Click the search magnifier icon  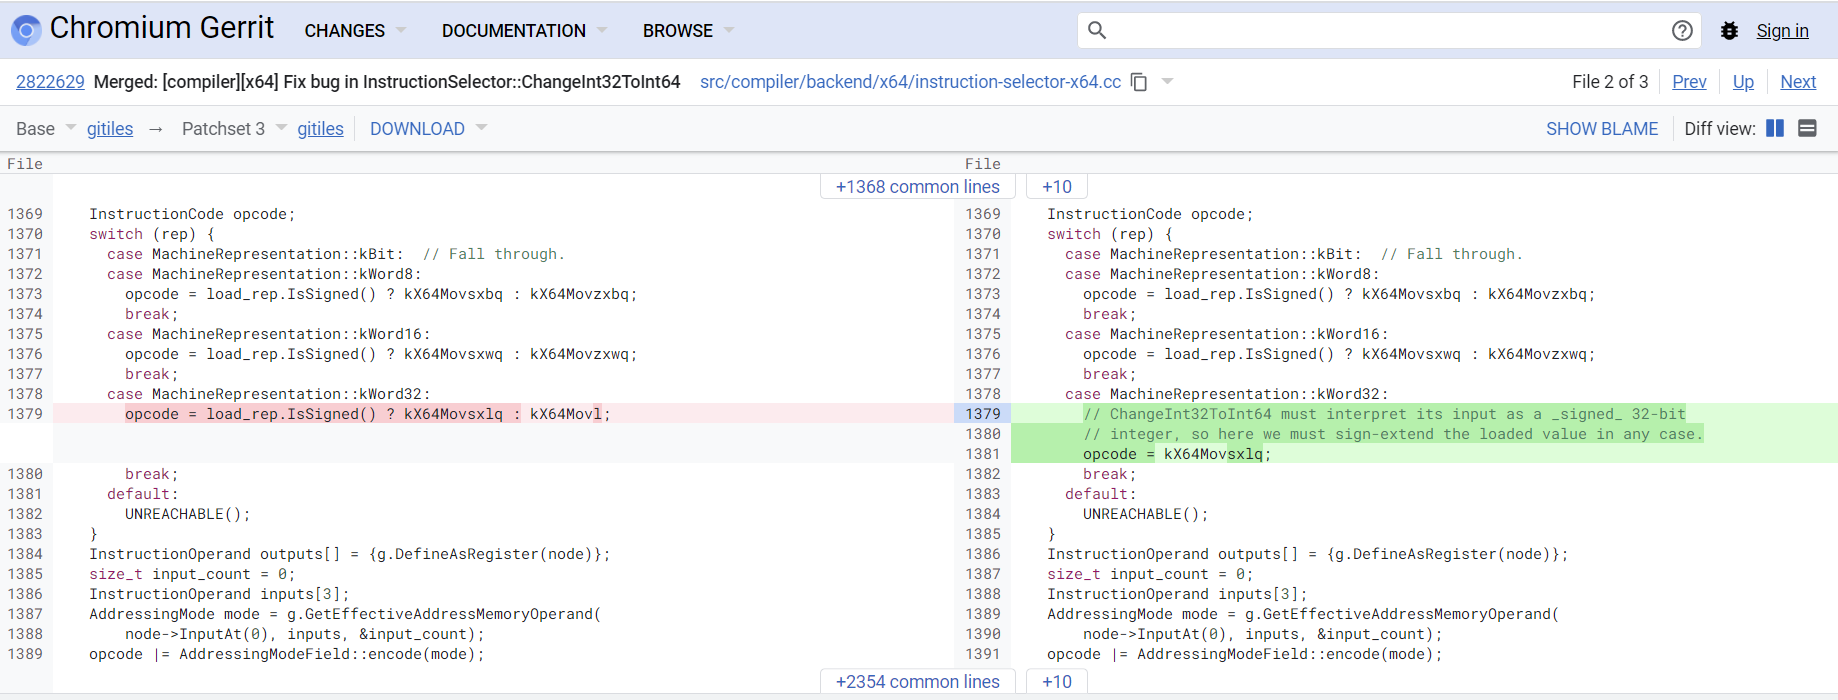click(1097, 30)
